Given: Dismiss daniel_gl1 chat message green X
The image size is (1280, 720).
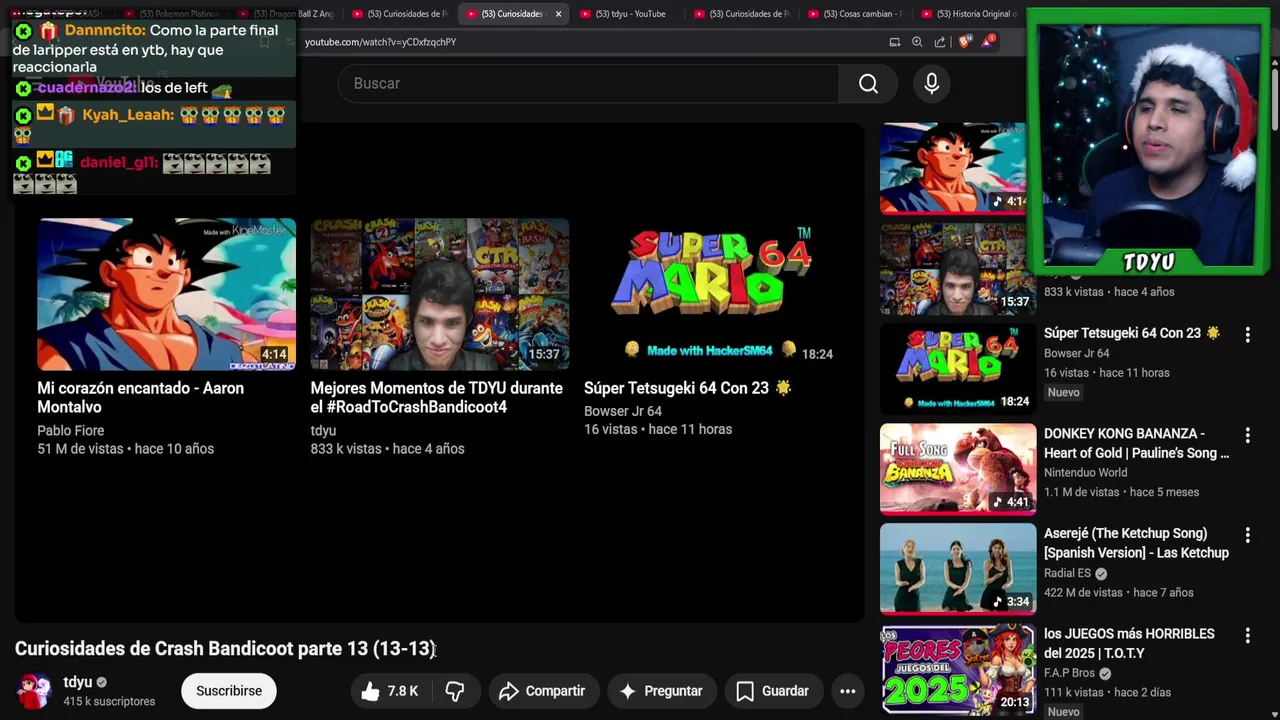Looking at the screenshot, I should 23,162.
